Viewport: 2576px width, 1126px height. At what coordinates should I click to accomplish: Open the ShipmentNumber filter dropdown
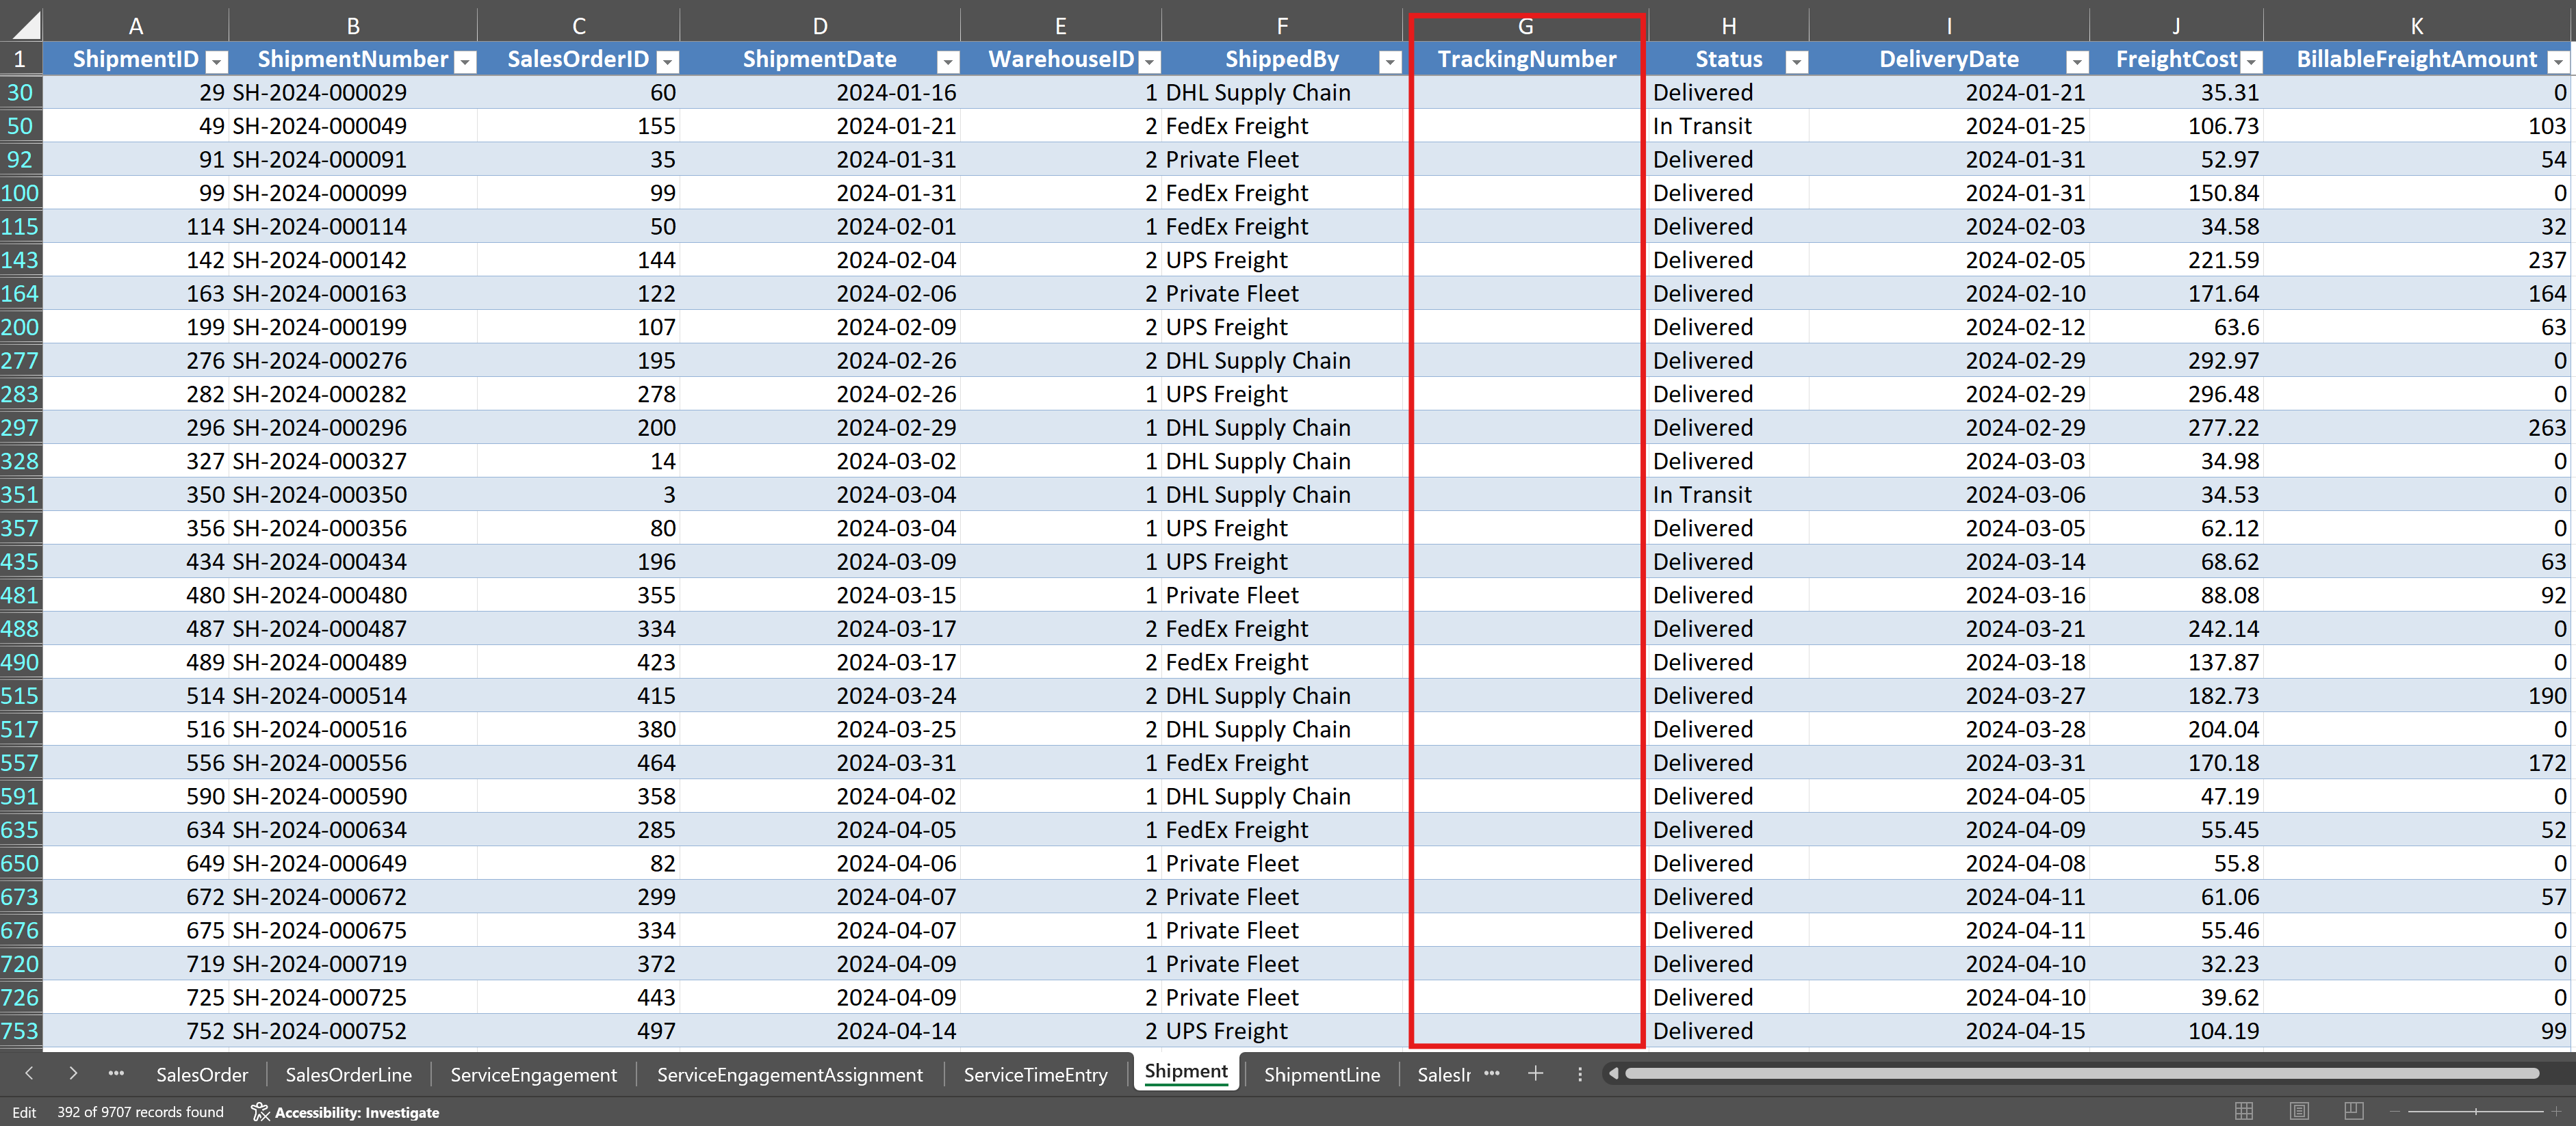pyautogui.click(x=465, y=62)
